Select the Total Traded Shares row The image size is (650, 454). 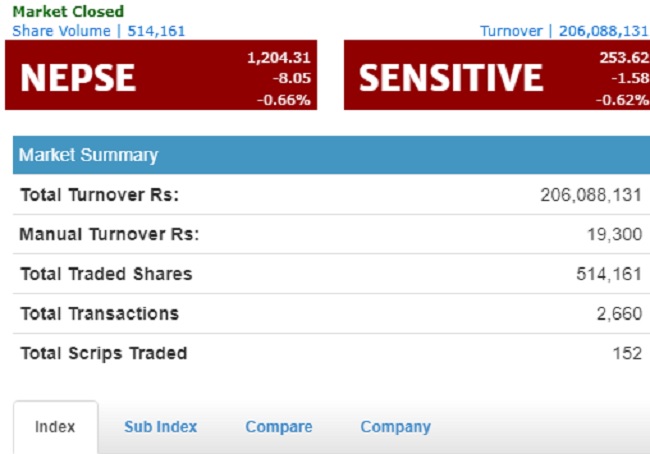coord(331,274)
